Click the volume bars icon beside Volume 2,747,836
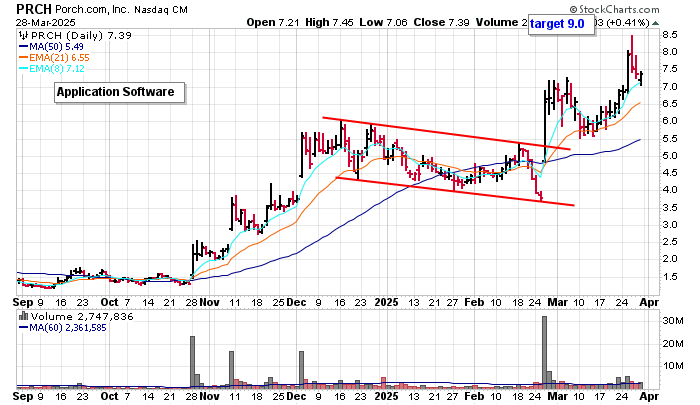This screenshot has width=700, height=405. 23,317
